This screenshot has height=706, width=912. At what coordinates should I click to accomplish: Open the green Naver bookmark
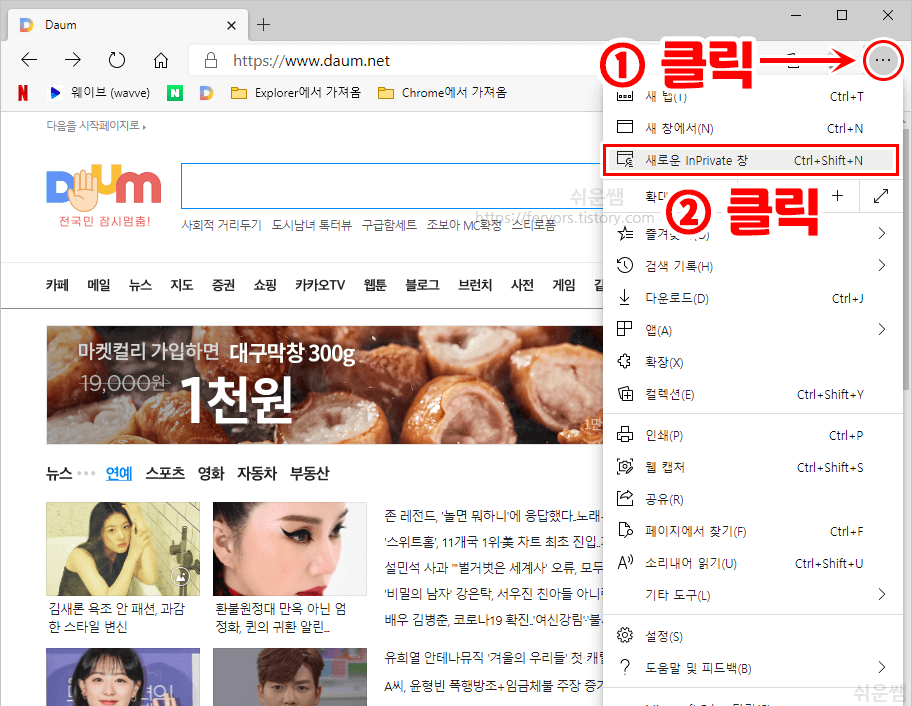pos(174,92)
